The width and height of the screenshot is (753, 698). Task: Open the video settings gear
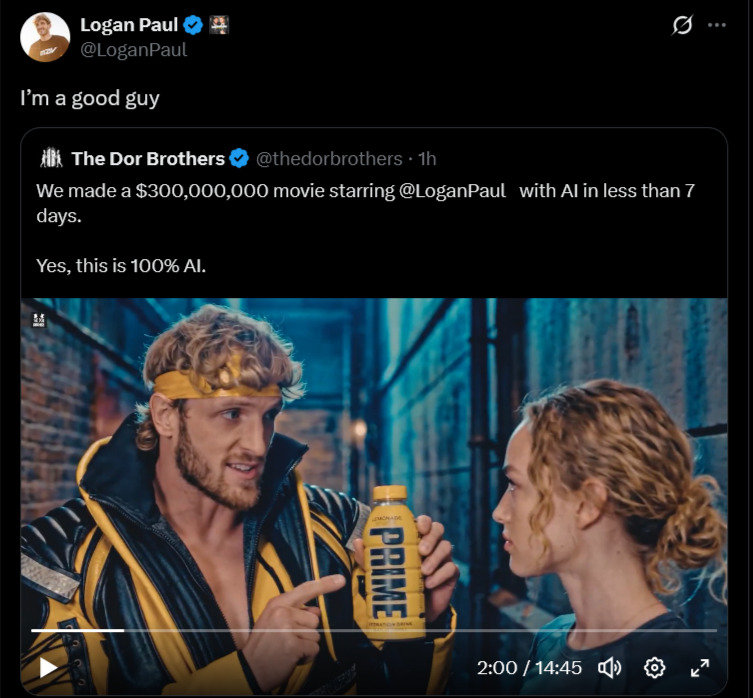654,668
